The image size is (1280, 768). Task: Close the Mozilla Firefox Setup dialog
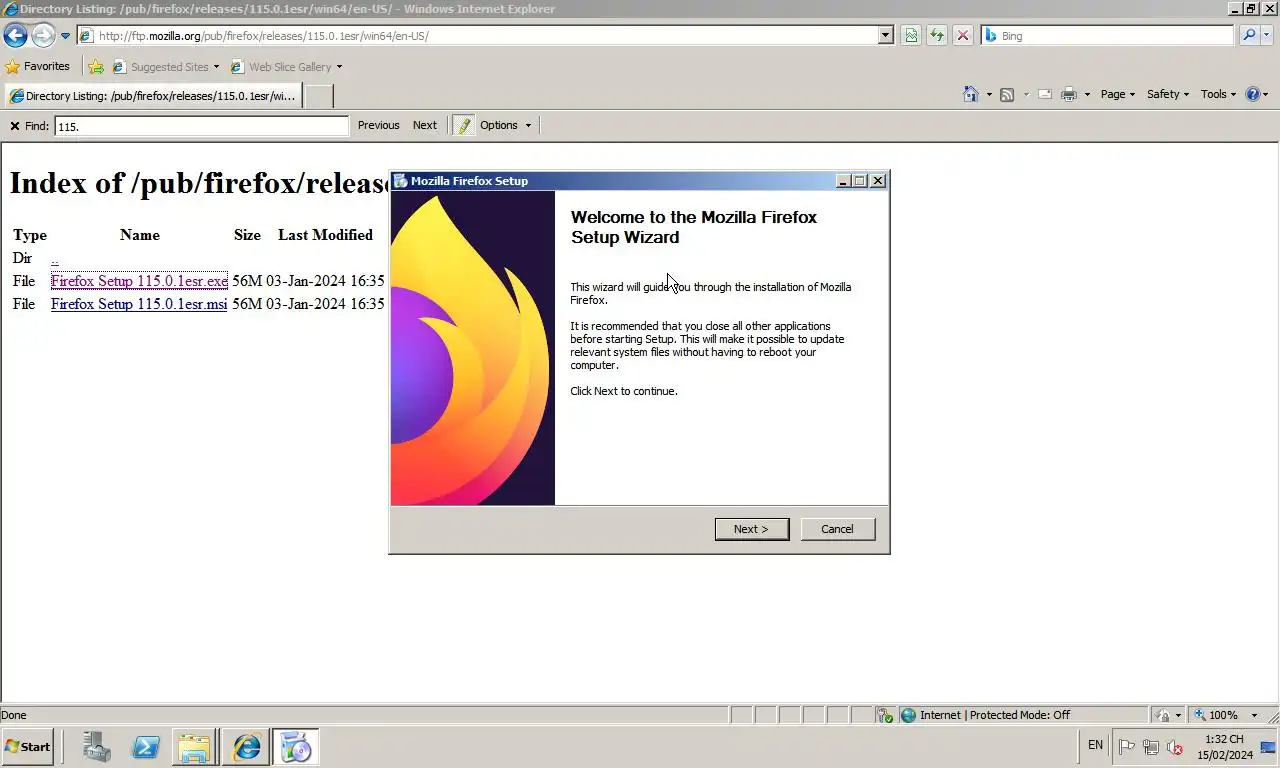(878, 181)
